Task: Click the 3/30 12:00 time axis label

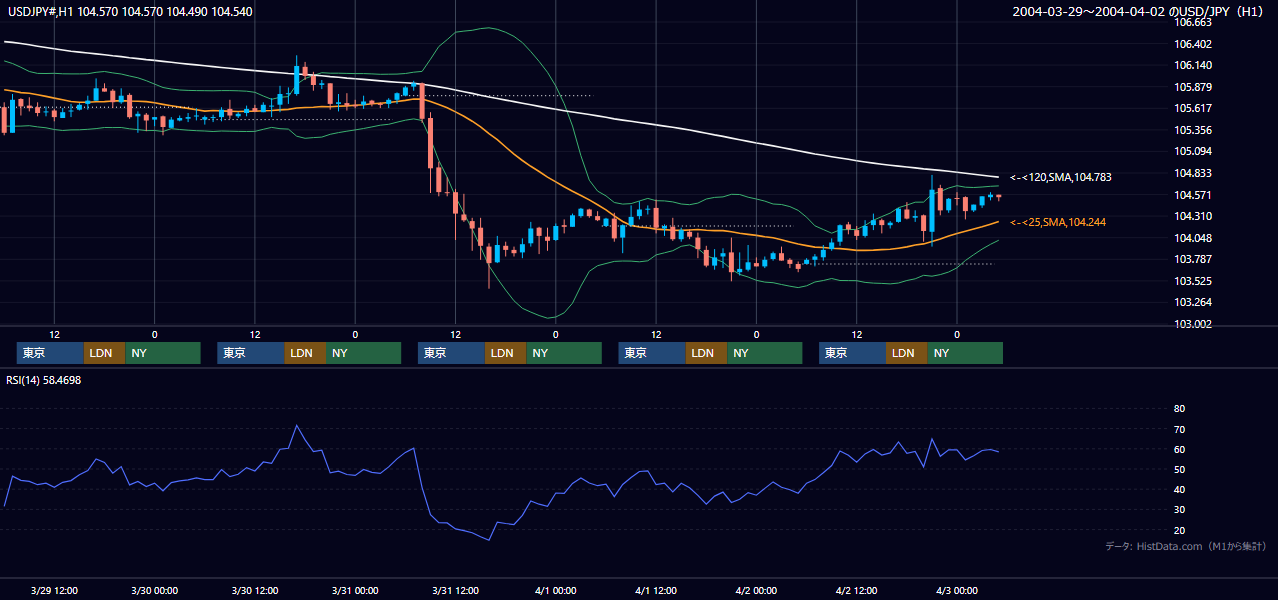Action: pyautogui.click(x=255, y=590)
